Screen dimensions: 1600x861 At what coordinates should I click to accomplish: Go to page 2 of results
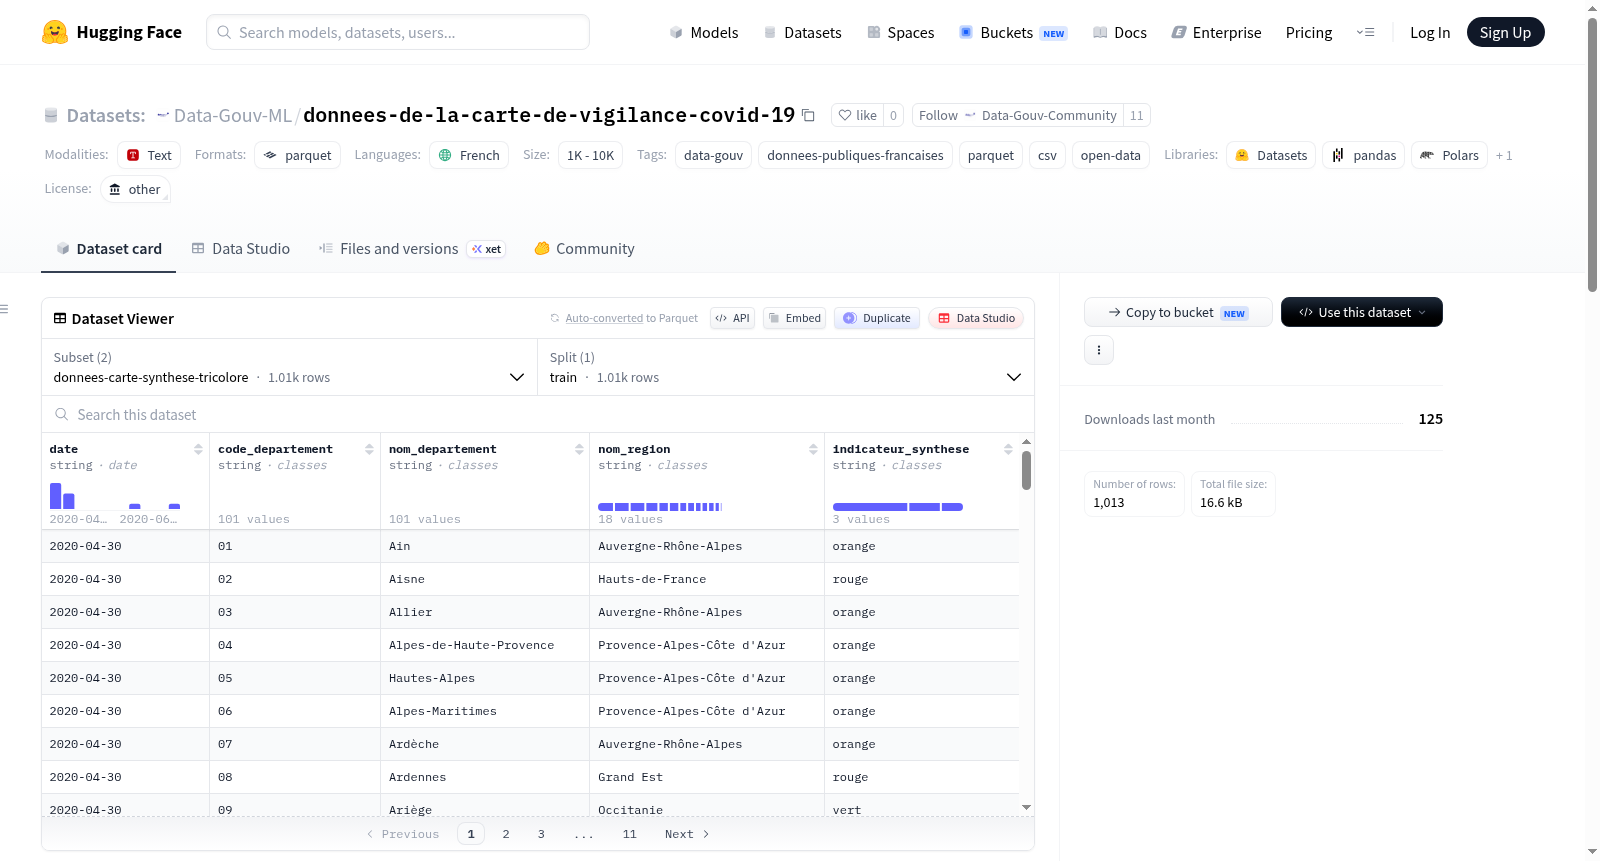506,834
